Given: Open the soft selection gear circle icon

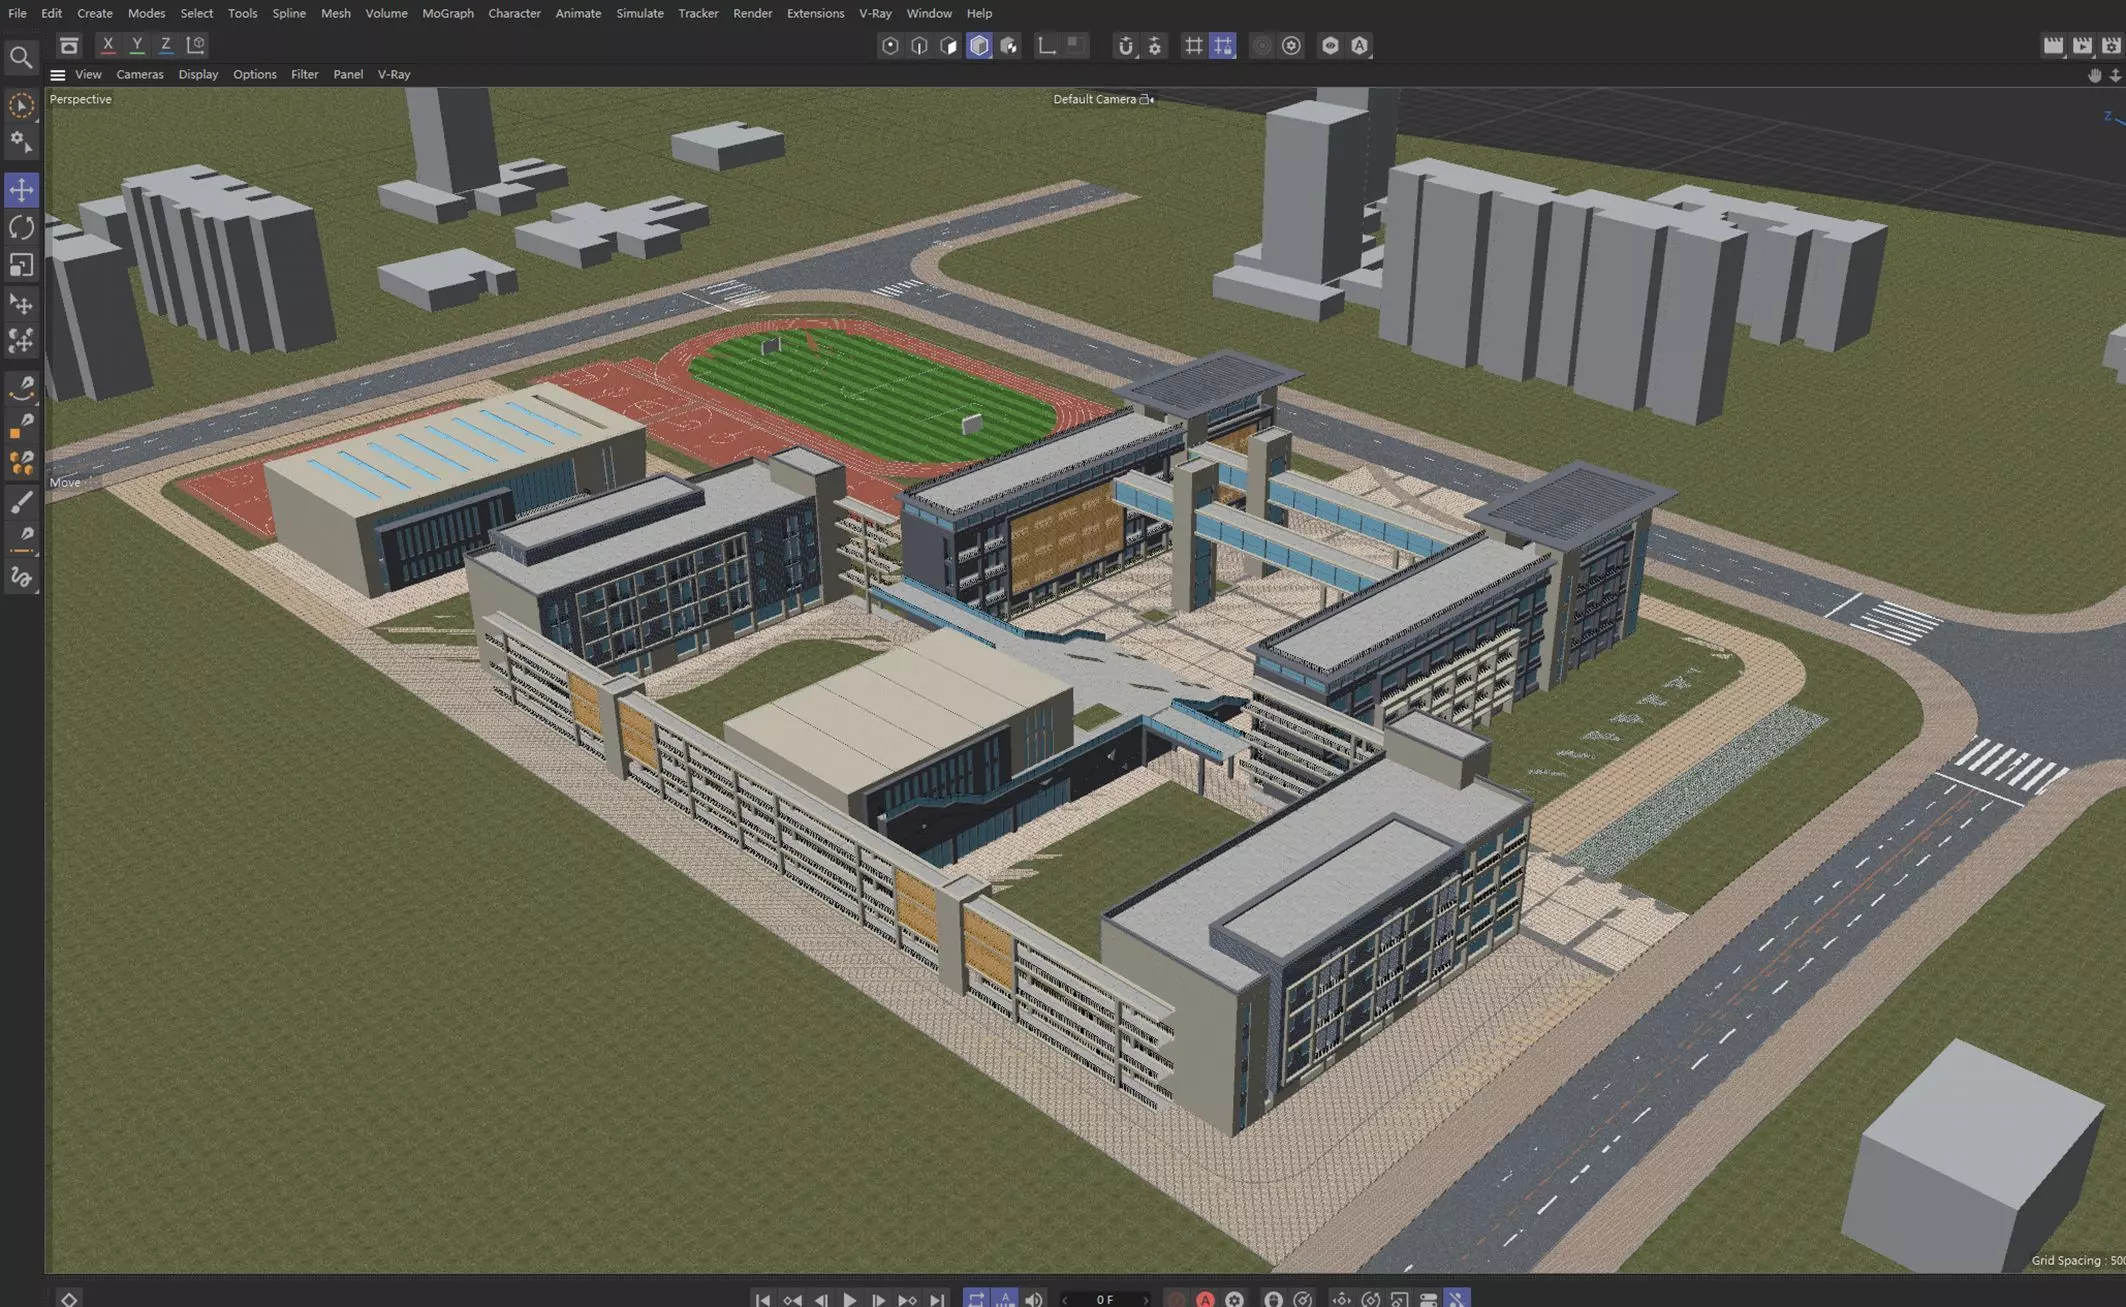Looking at the screenshot, I should coord(1291,46).
